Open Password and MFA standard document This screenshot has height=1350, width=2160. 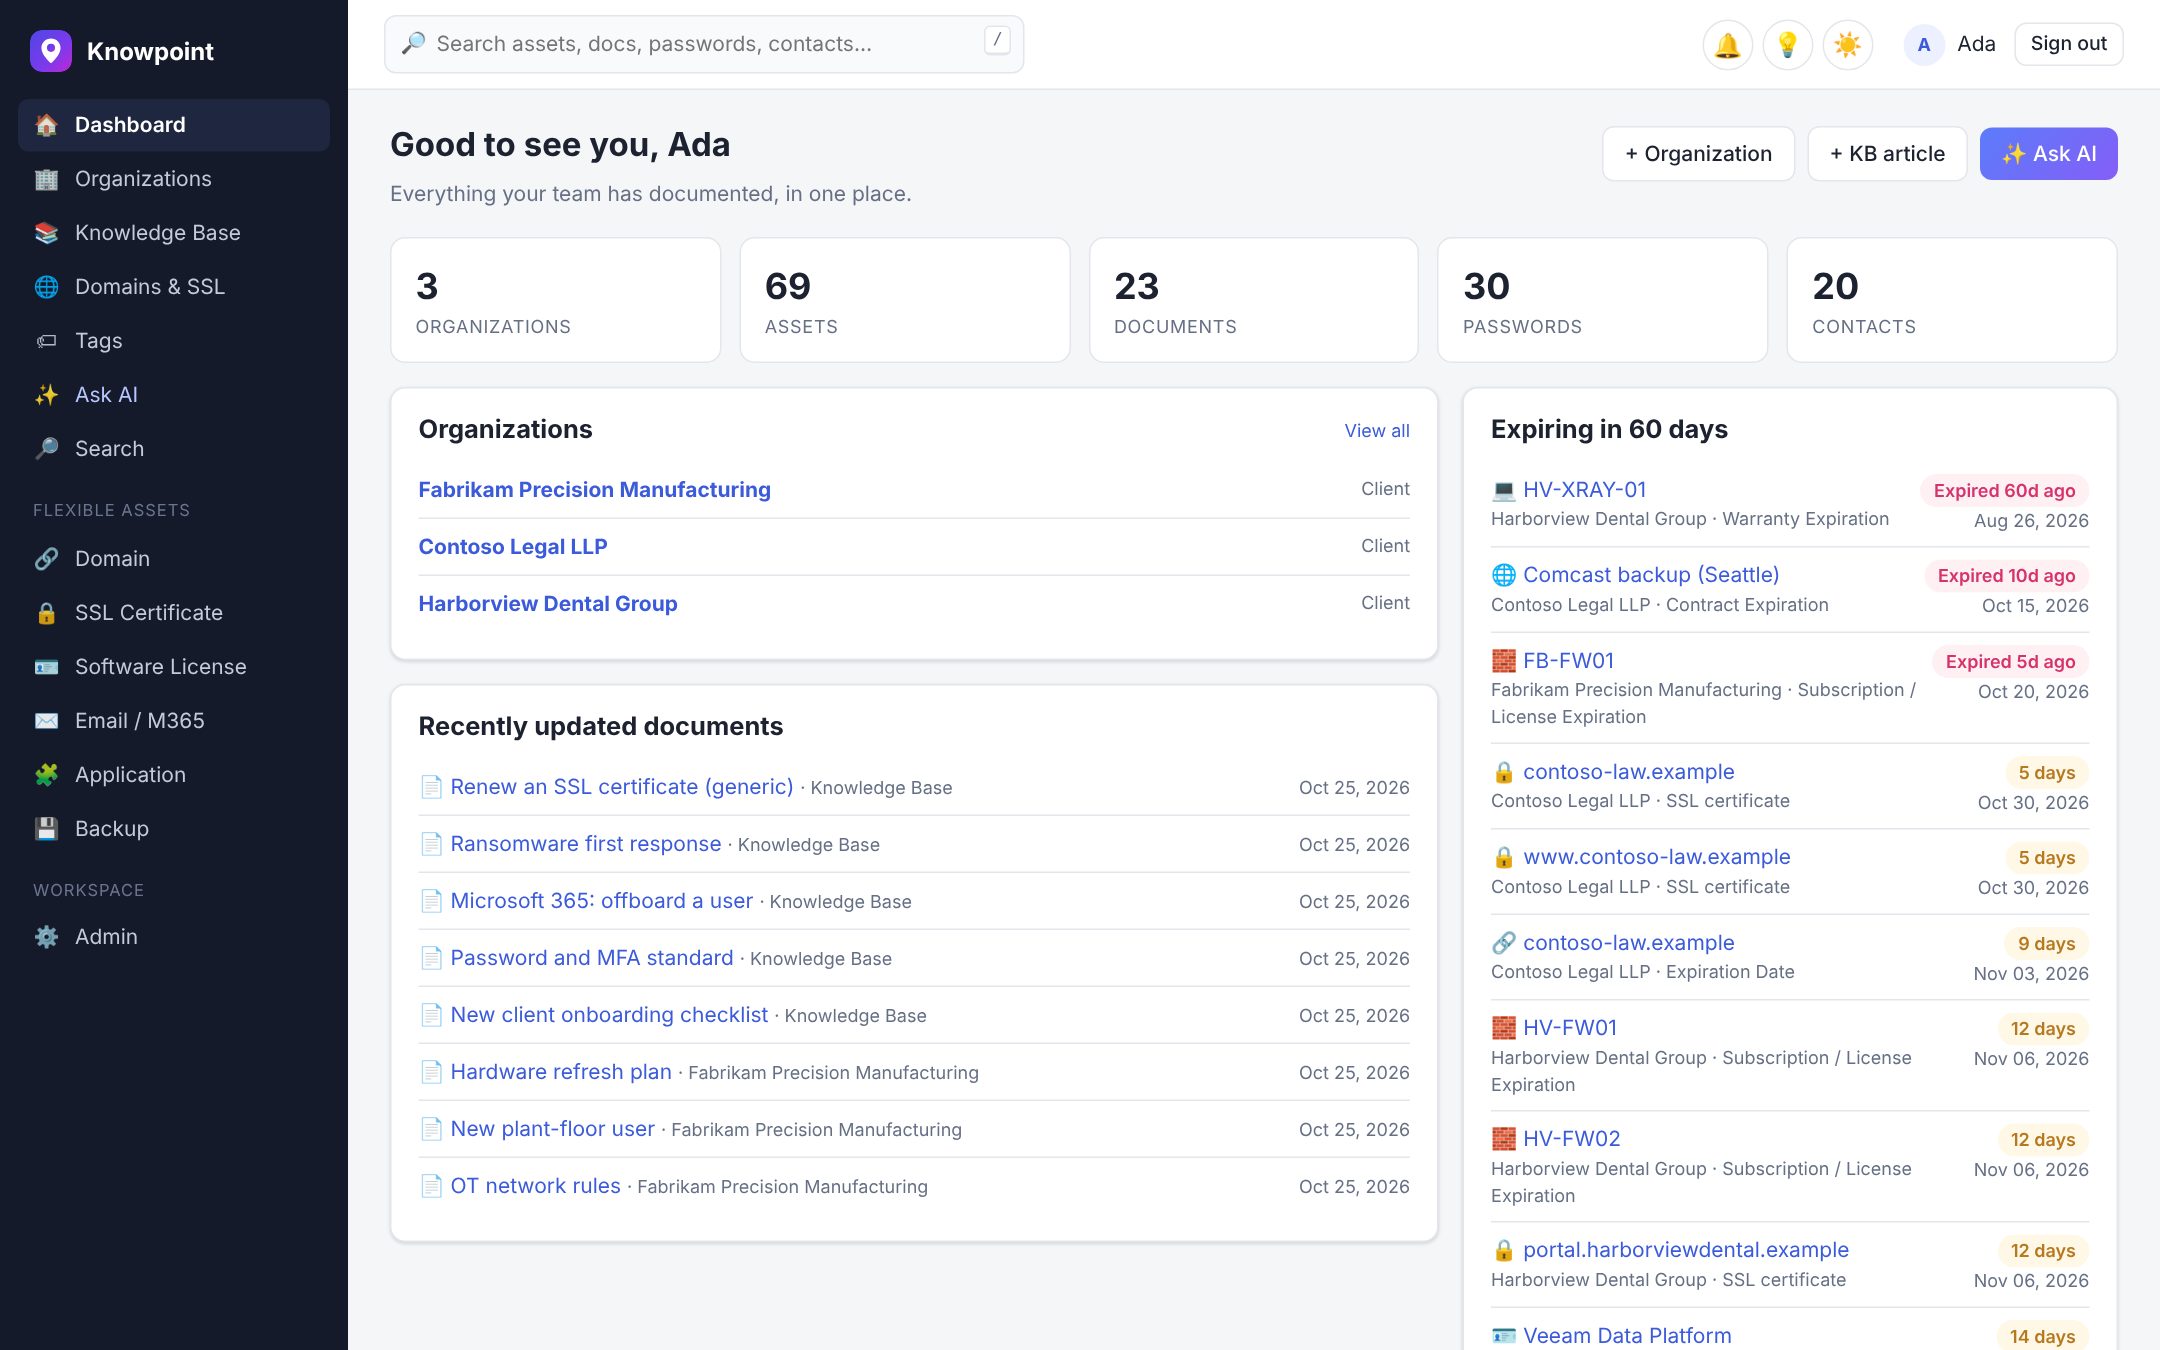[x=591, y=958]
